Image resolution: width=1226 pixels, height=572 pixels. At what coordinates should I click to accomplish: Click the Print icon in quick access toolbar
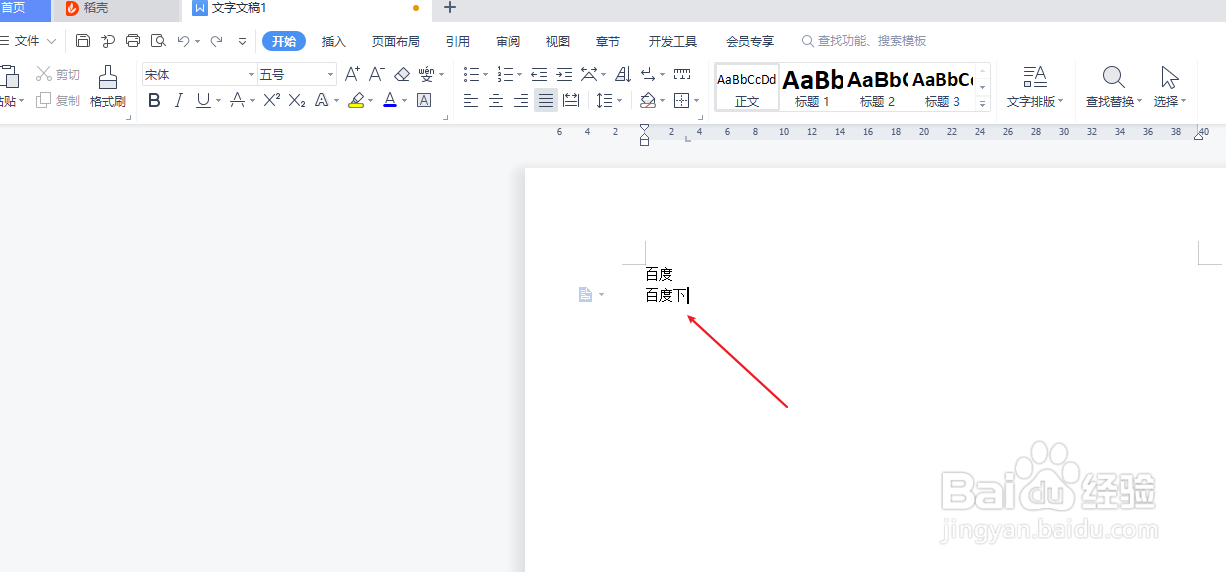[x=133, y=41]
